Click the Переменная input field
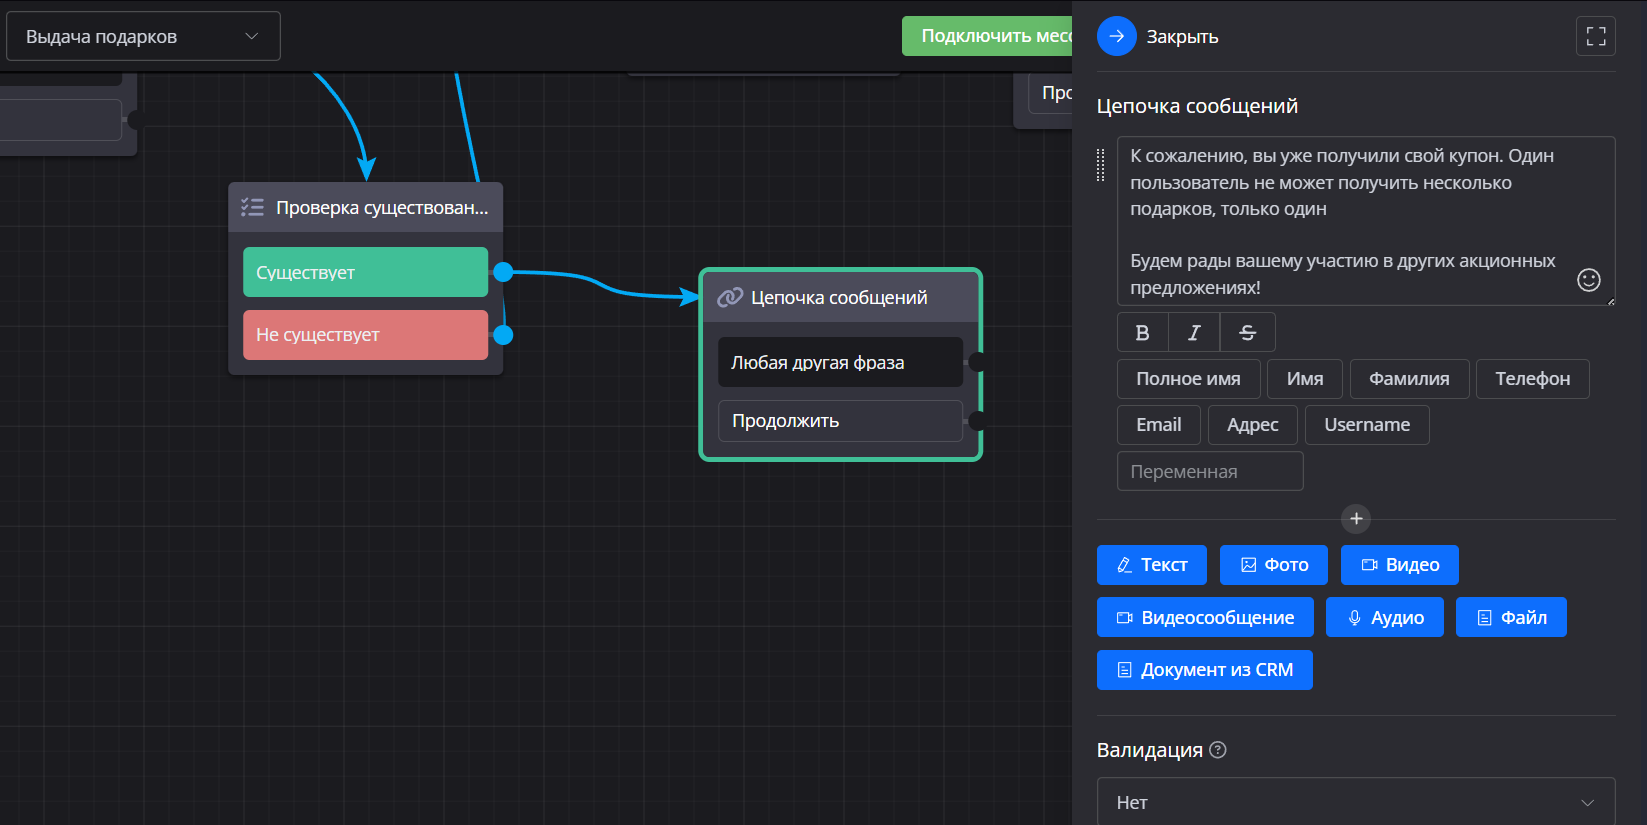The height and width of the screenshot is (825, 1647). (1209, 471)
